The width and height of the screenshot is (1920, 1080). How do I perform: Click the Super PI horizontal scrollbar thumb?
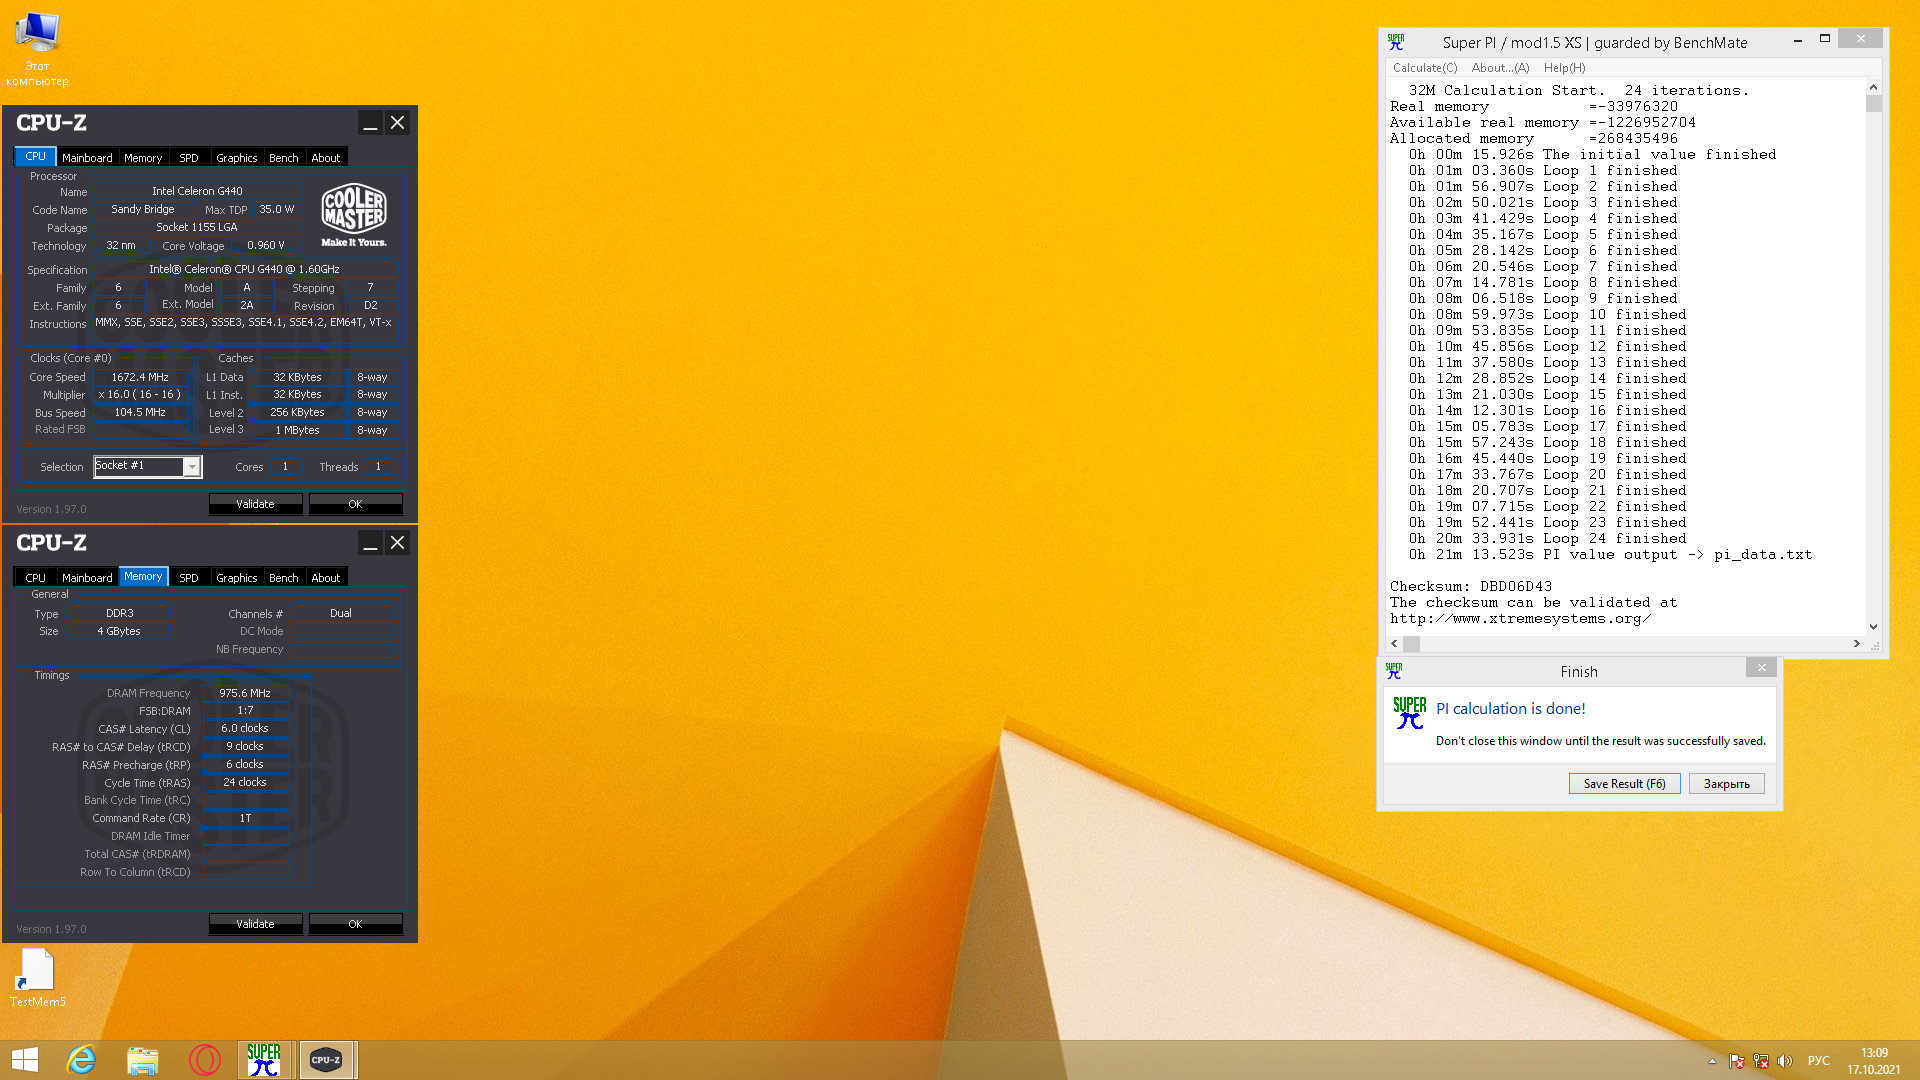coord(1412,644)
